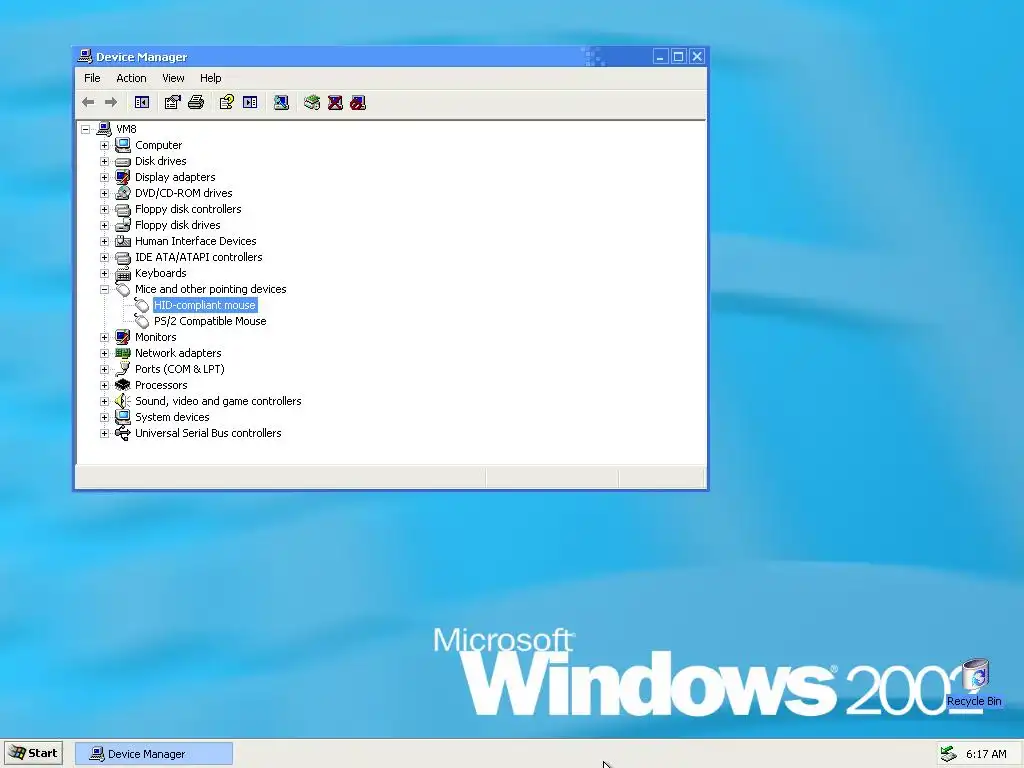Select the DVD/CD-ROM drives label

coord(184,193)
